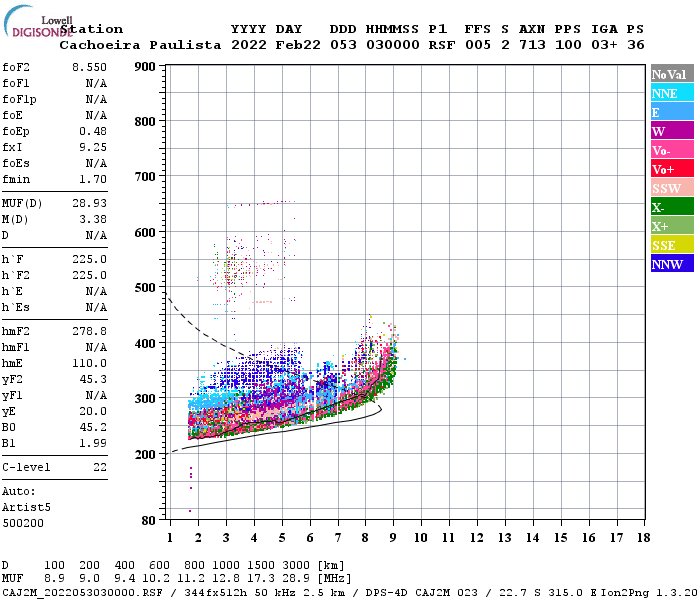
Task: Click the 80 km height axis label
Action: (x=149, y=521)
